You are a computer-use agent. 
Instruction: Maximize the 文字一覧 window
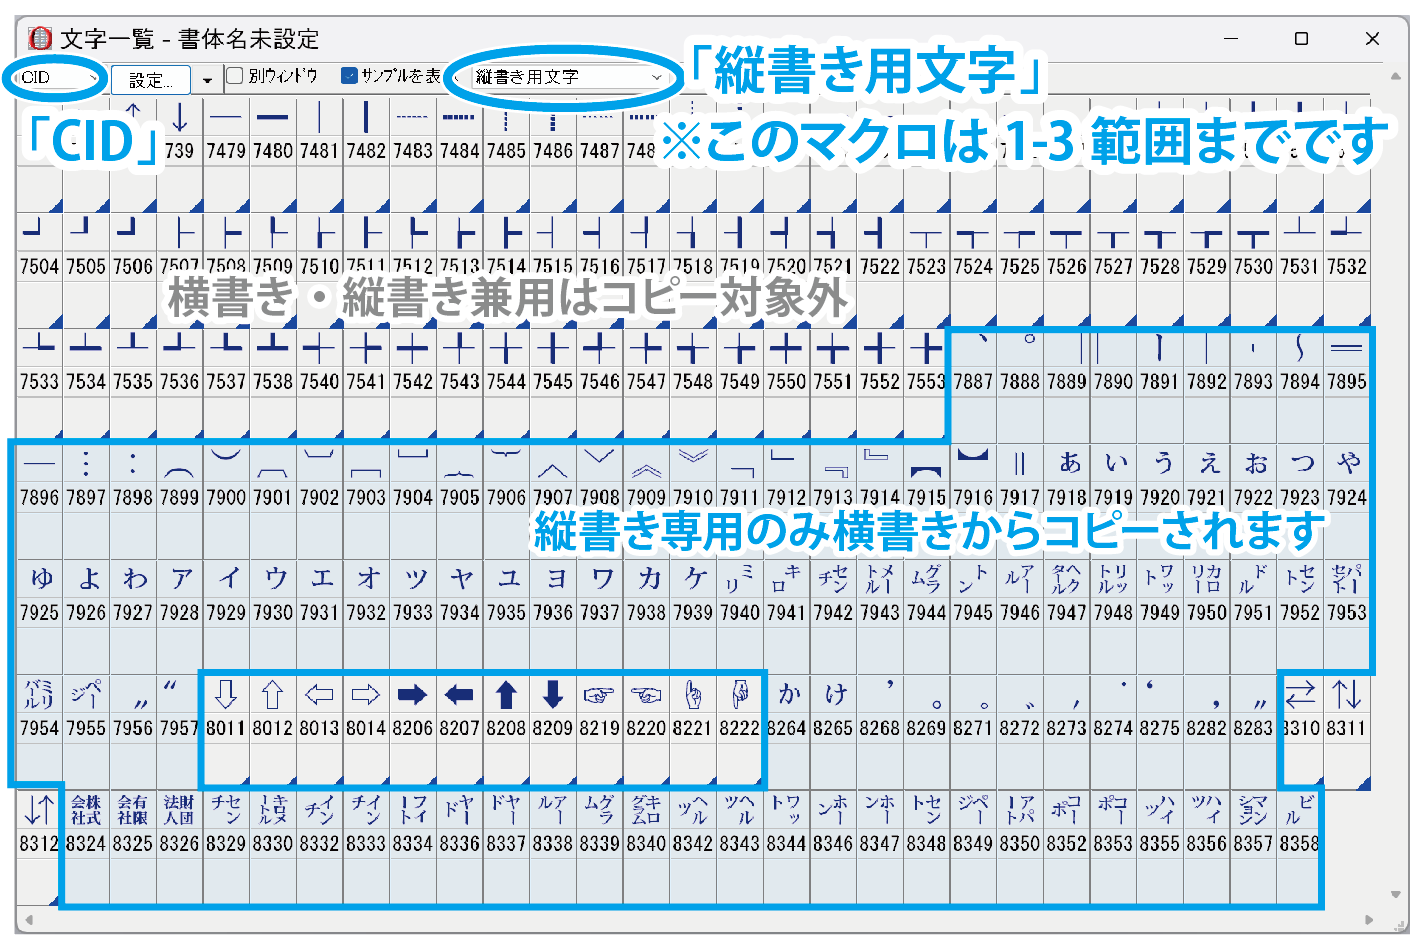coord(1301,39)
